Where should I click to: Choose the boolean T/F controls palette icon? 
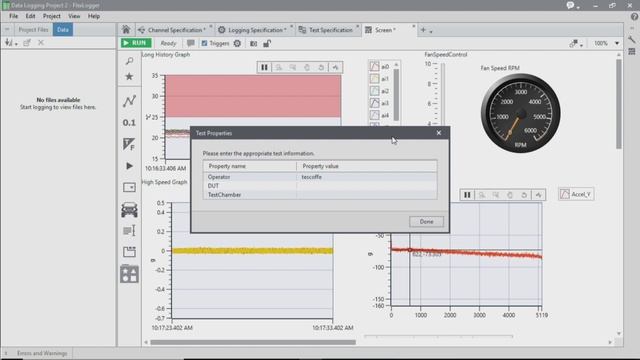pos(129,144)
